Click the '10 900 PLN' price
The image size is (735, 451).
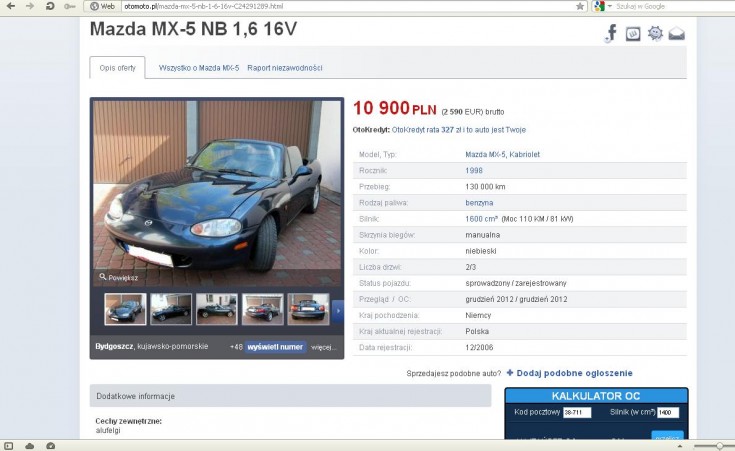pos(395,108)
